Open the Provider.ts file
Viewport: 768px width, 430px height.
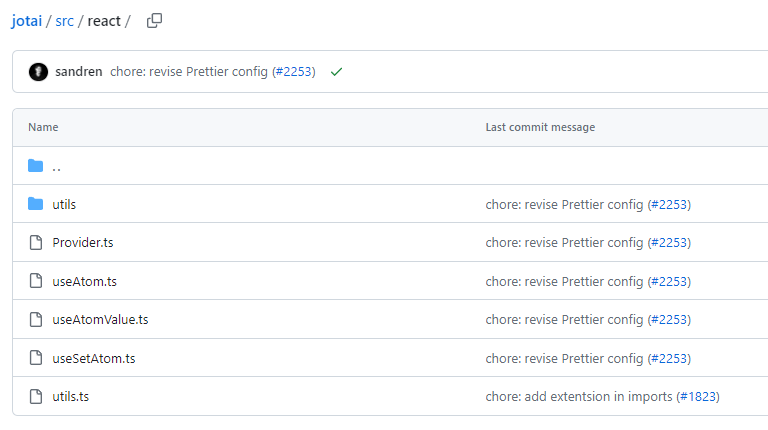(83, 243)
